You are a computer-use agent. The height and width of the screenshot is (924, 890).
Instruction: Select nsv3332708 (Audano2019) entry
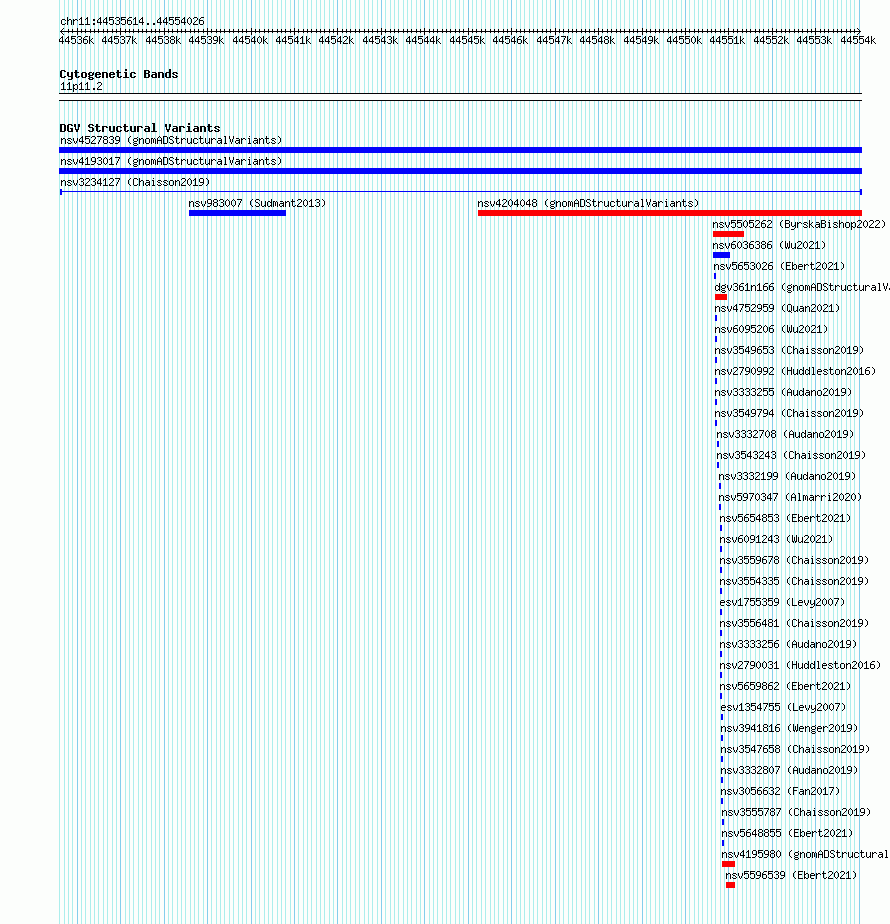(x=785, y=434)
